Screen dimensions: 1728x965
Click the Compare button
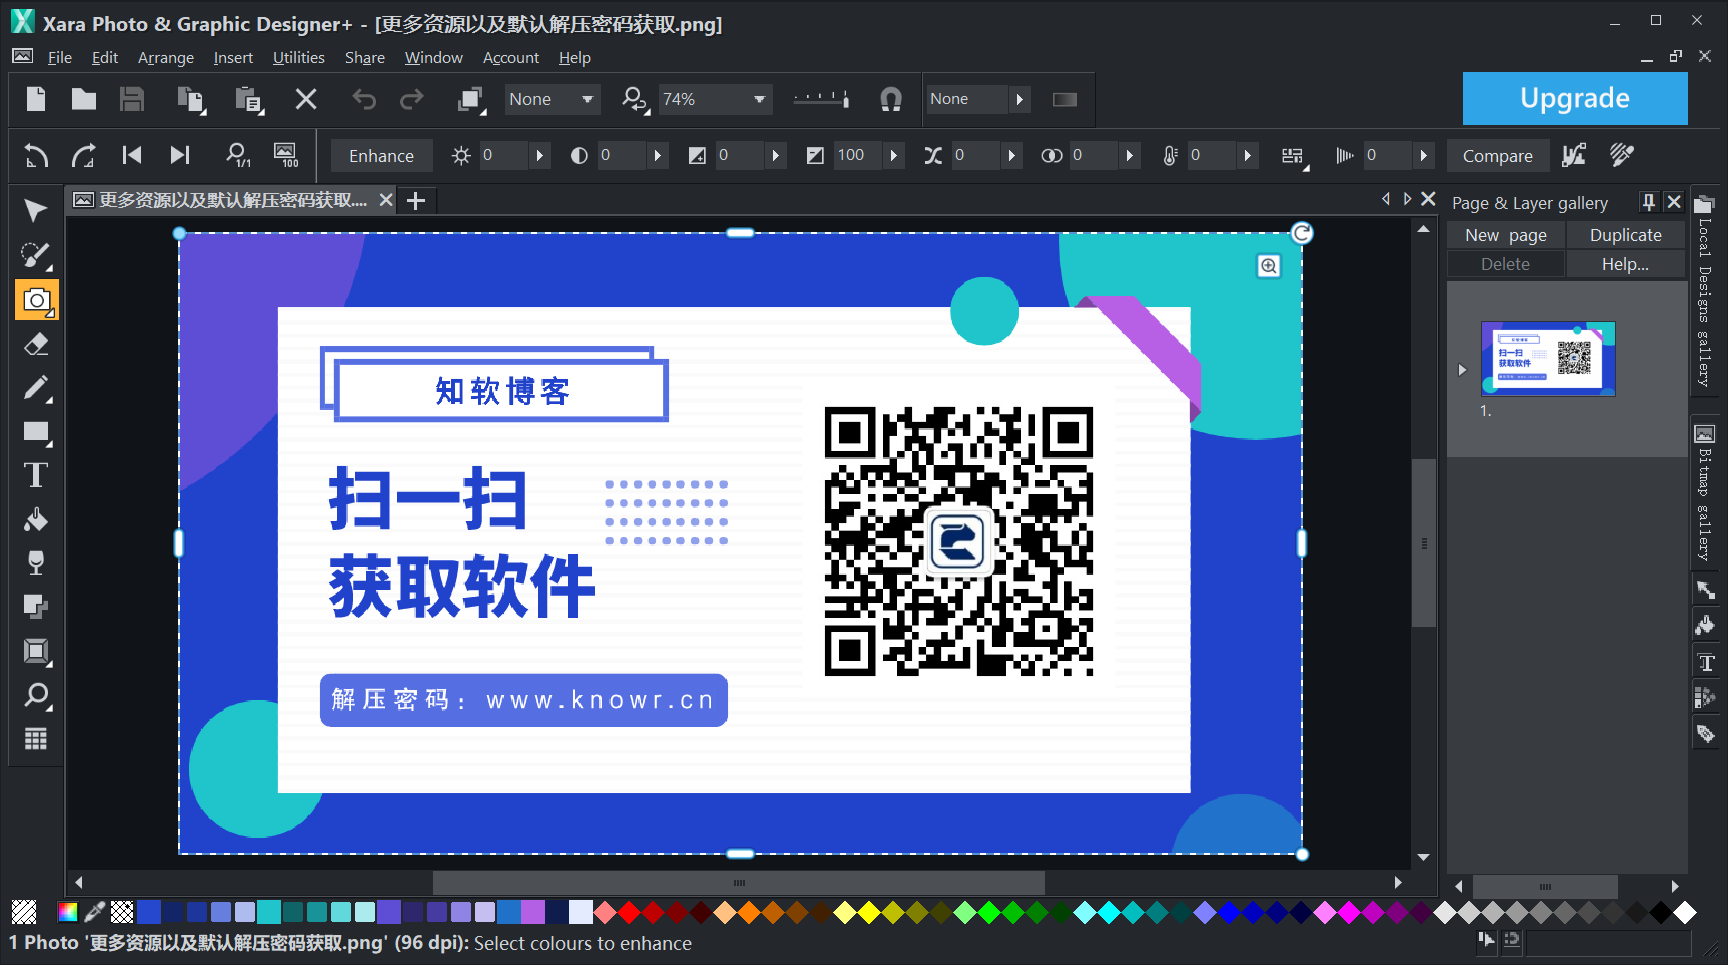(1497, 156)
